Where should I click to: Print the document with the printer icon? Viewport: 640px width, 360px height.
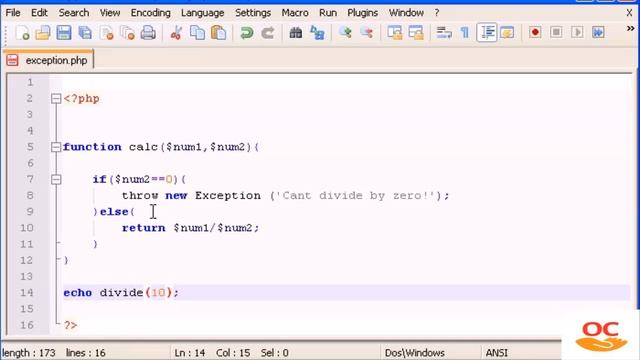pyautogui.click(x=148, y=33)
